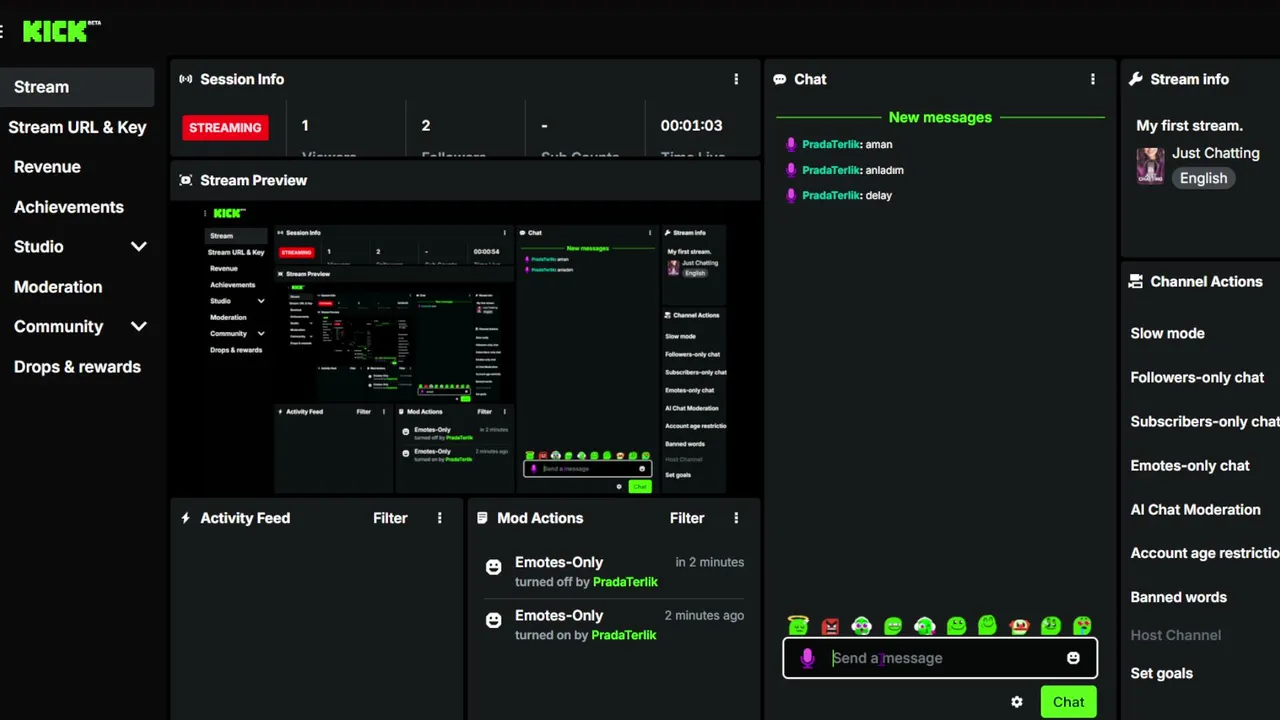Screen dimensions: 1280x720
Task: Click the purple microphone icon in message box
Action: click(x=807, y=658)
